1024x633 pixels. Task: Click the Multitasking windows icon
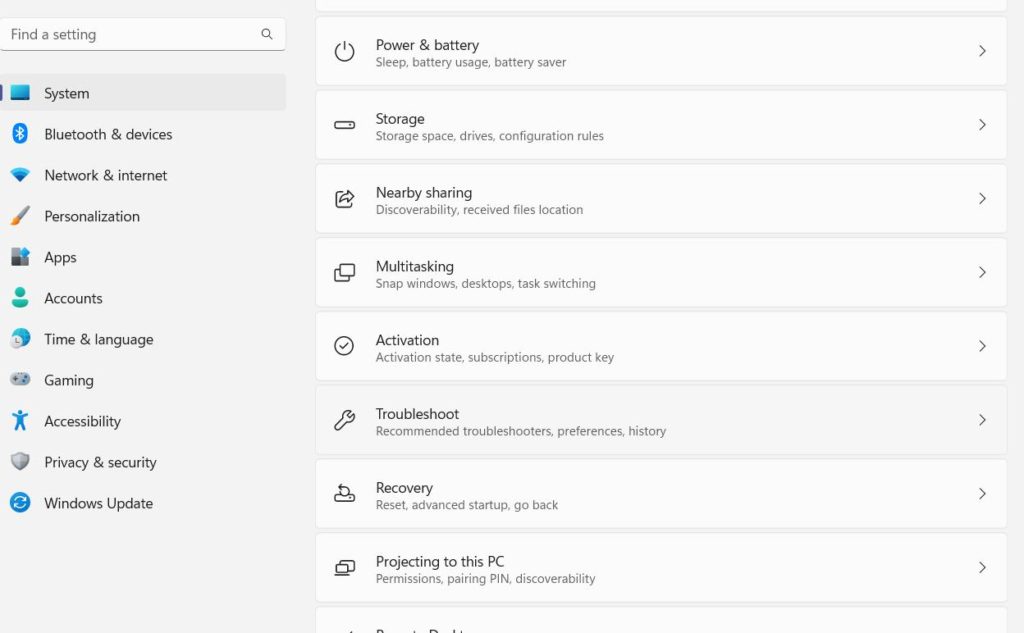[x=344, y=272]
